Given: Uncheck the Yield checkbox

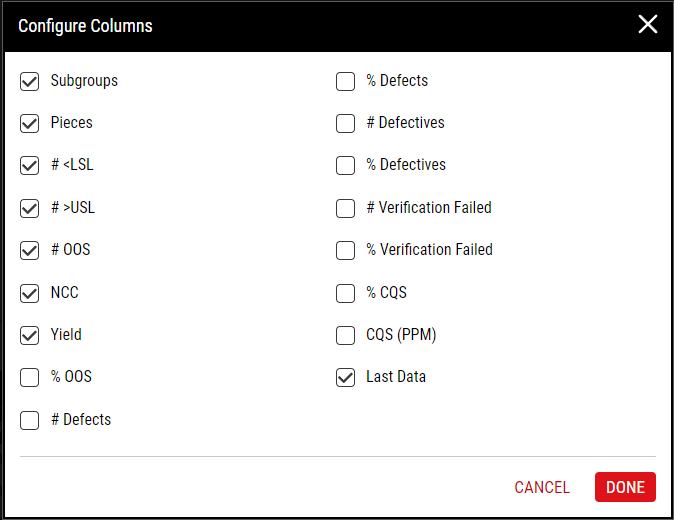Looking at the screenshot, I should 29,336.
